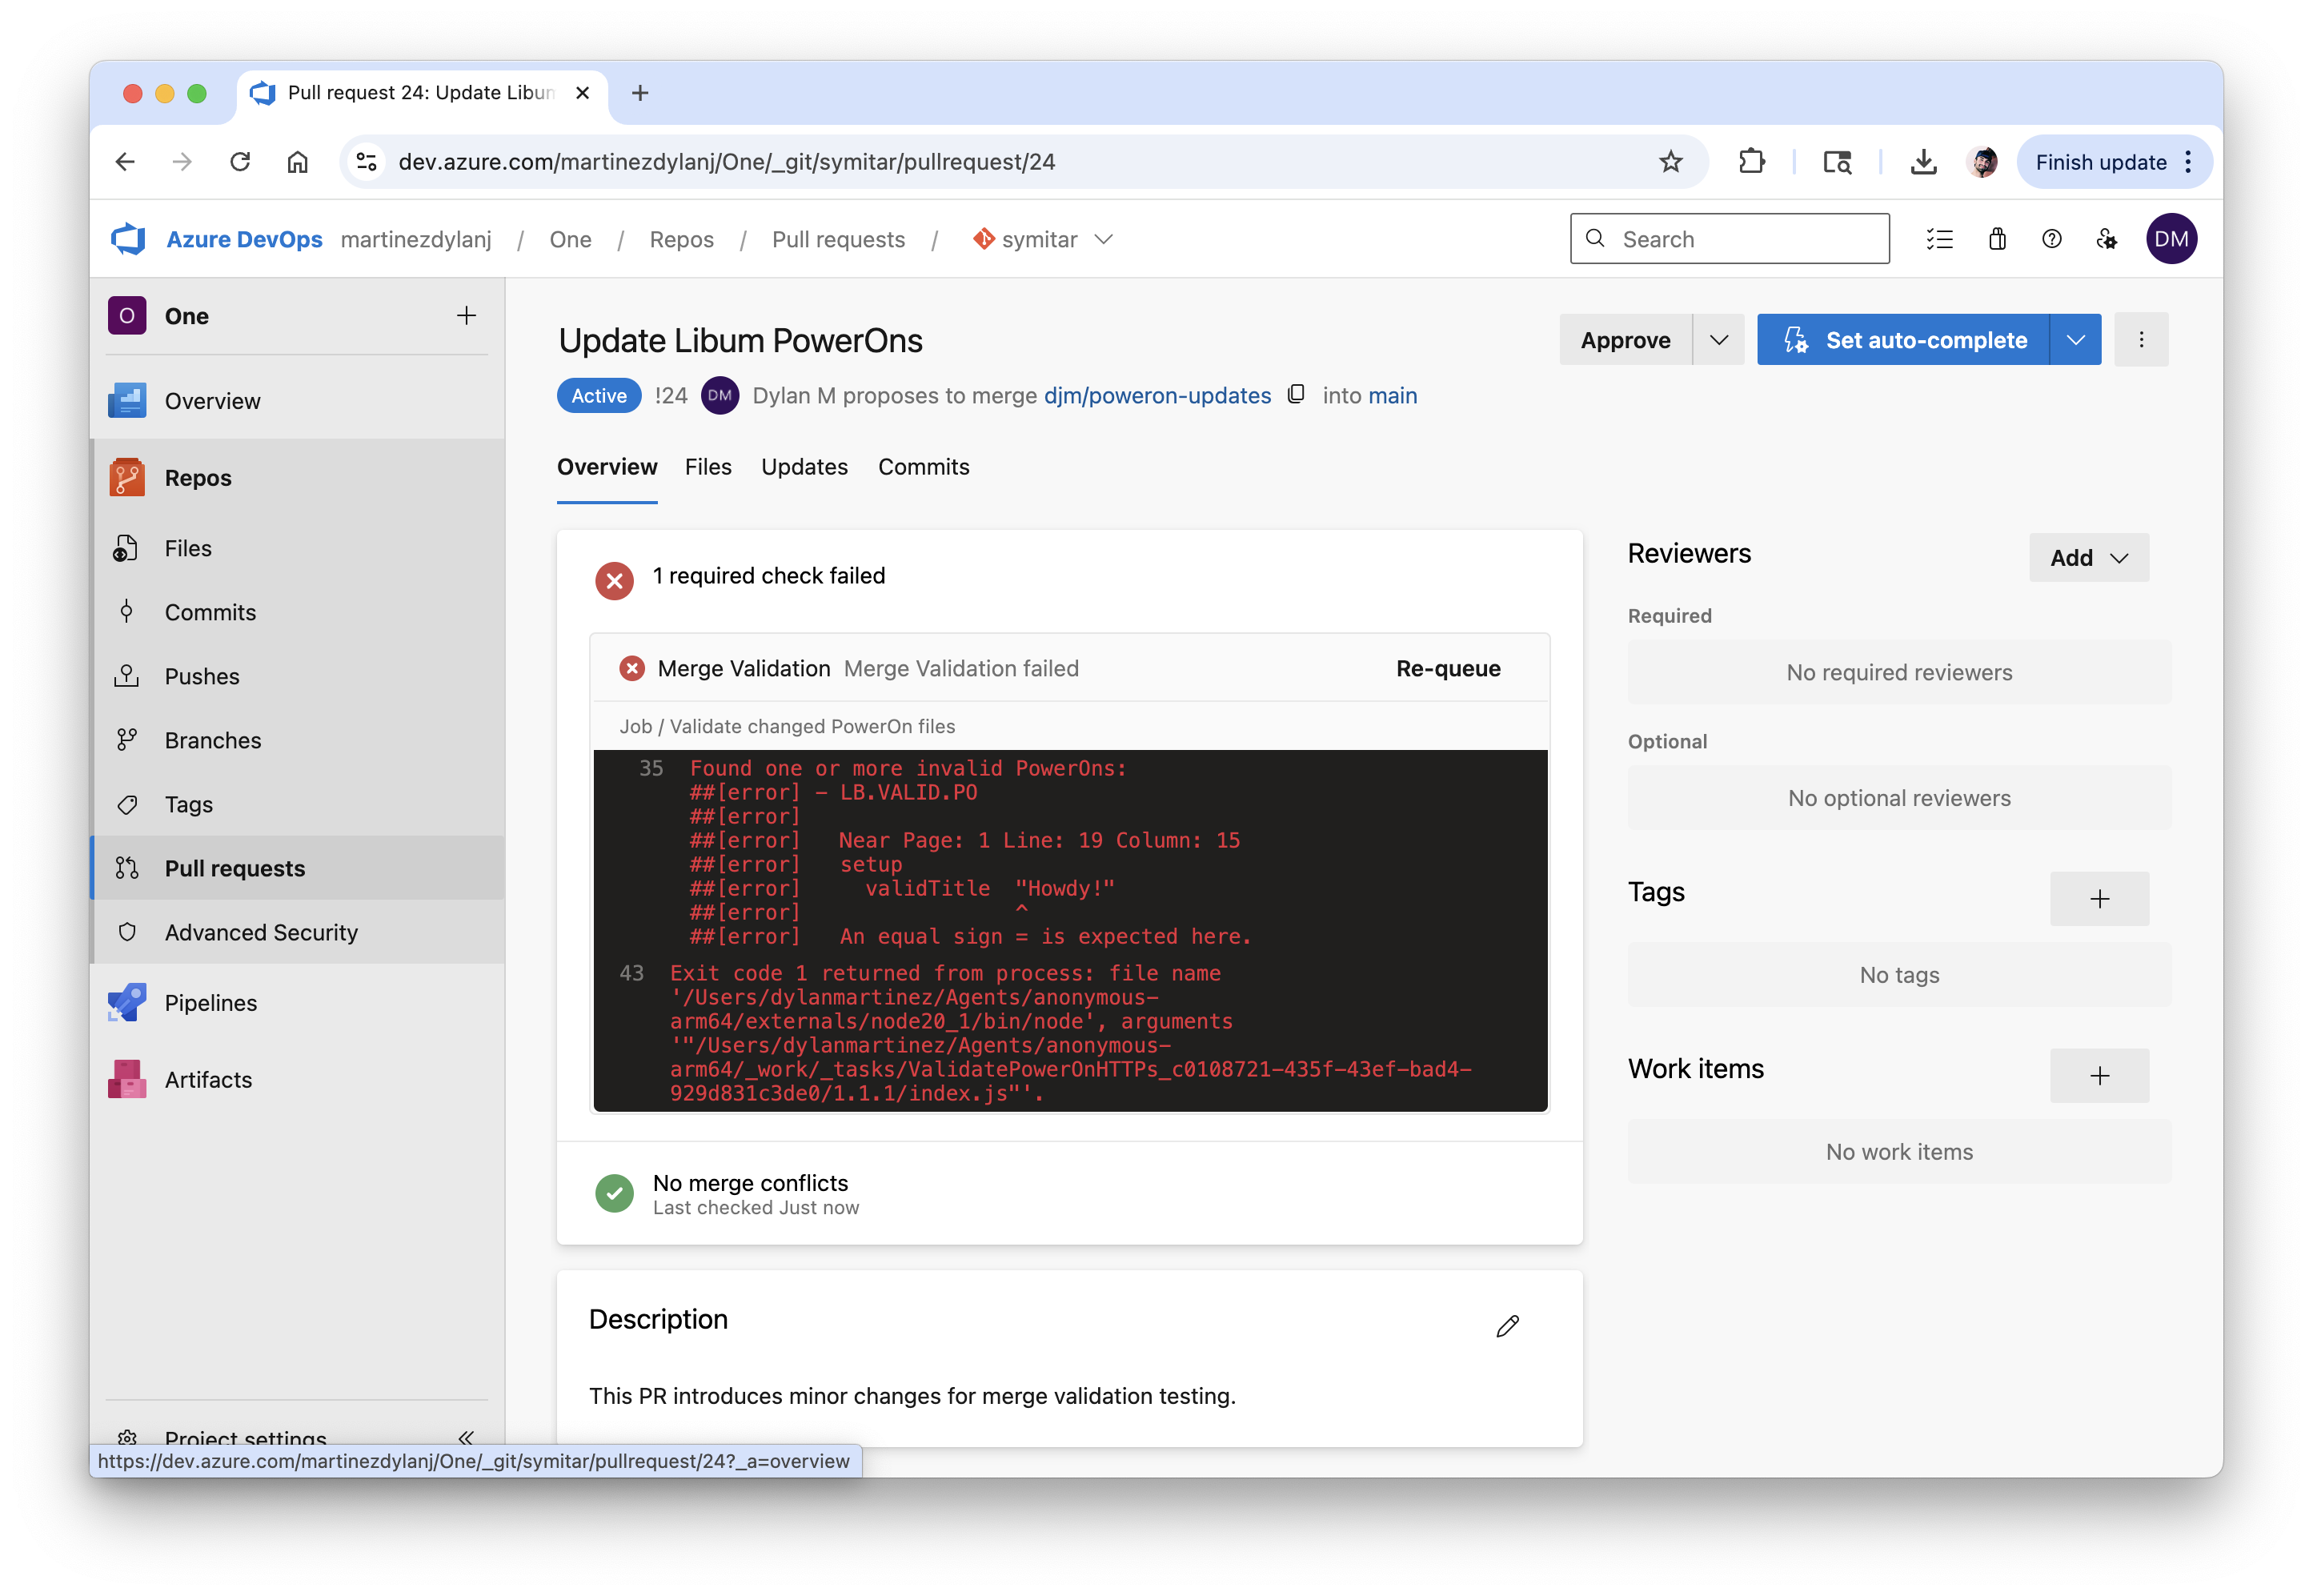
Task: Click the Active status badge
Action: 599,395
